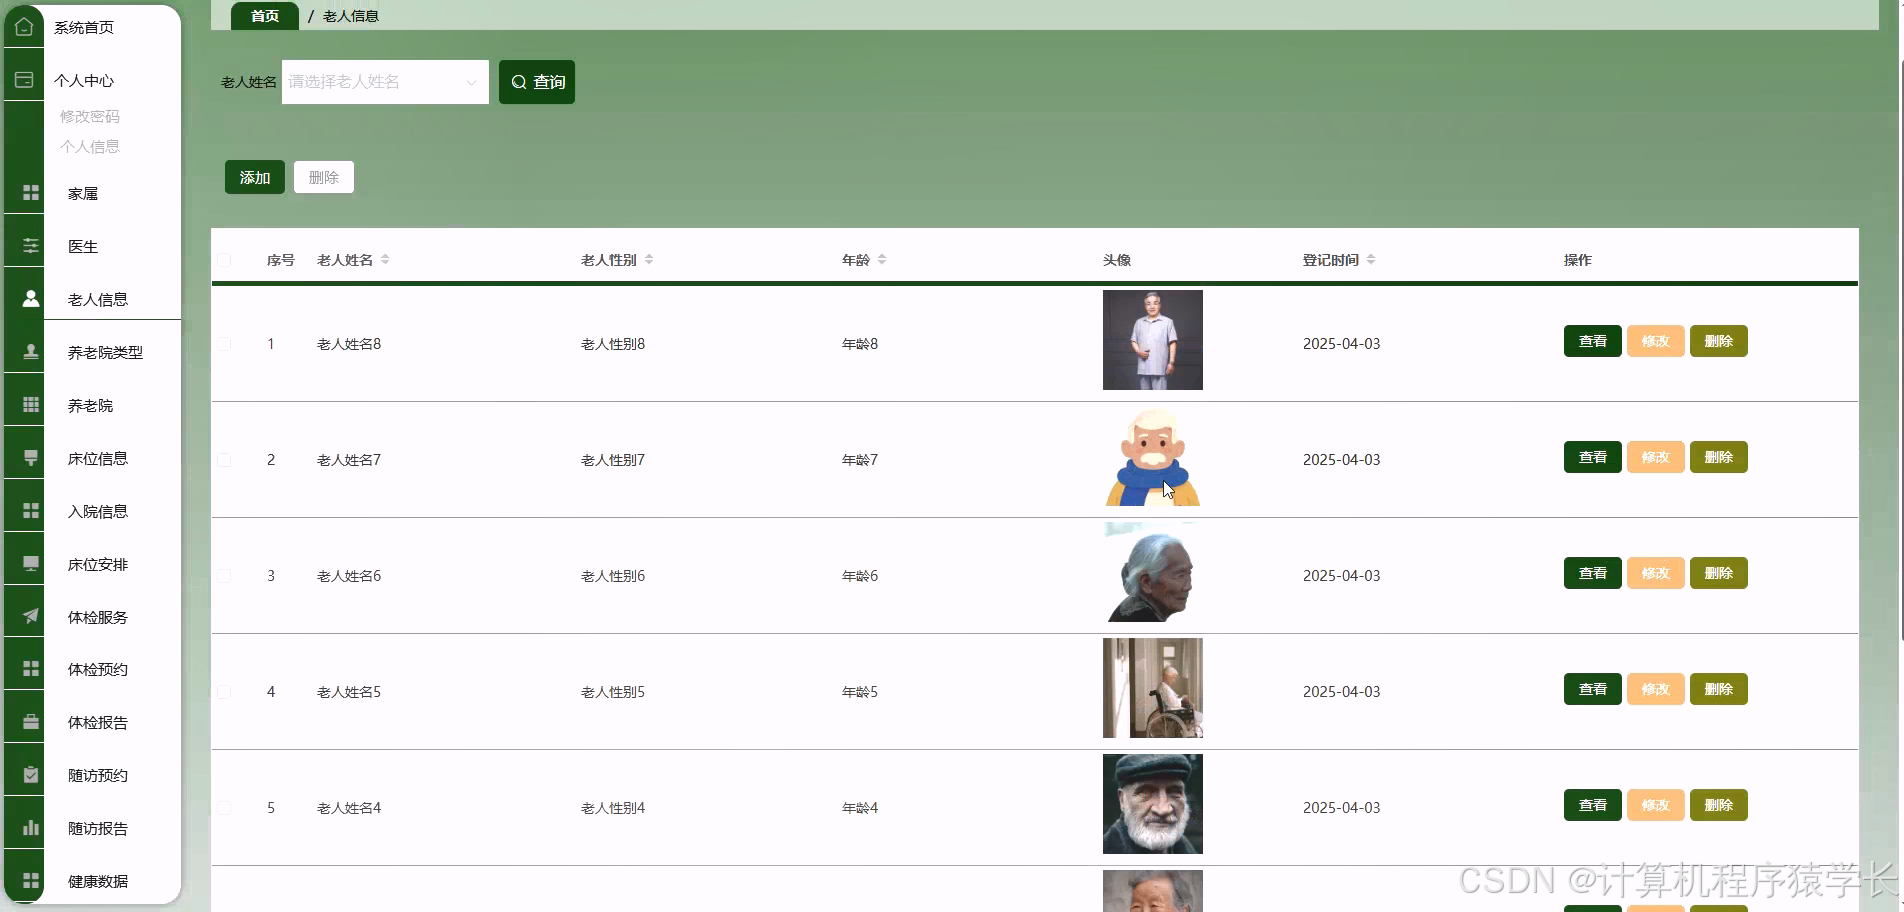The height and width of the screenshot is (912, 1904).
Task: Delete the row 老人姓名8
Action: coord(1719,341)
